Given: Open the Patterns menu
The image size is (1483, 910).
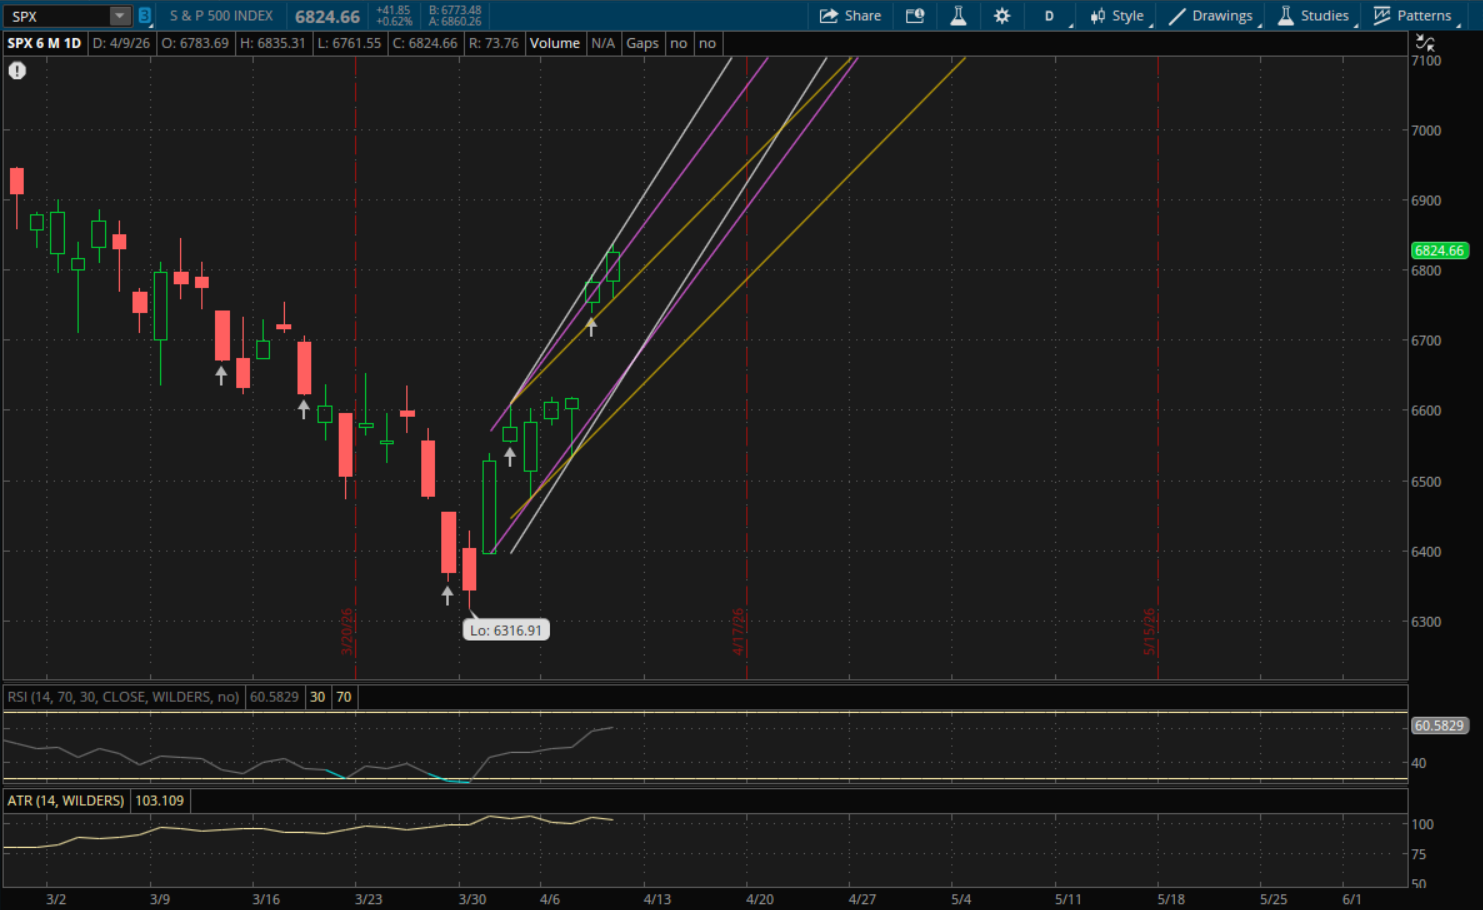Looking at the screenshot, I should pos(1412,16).
